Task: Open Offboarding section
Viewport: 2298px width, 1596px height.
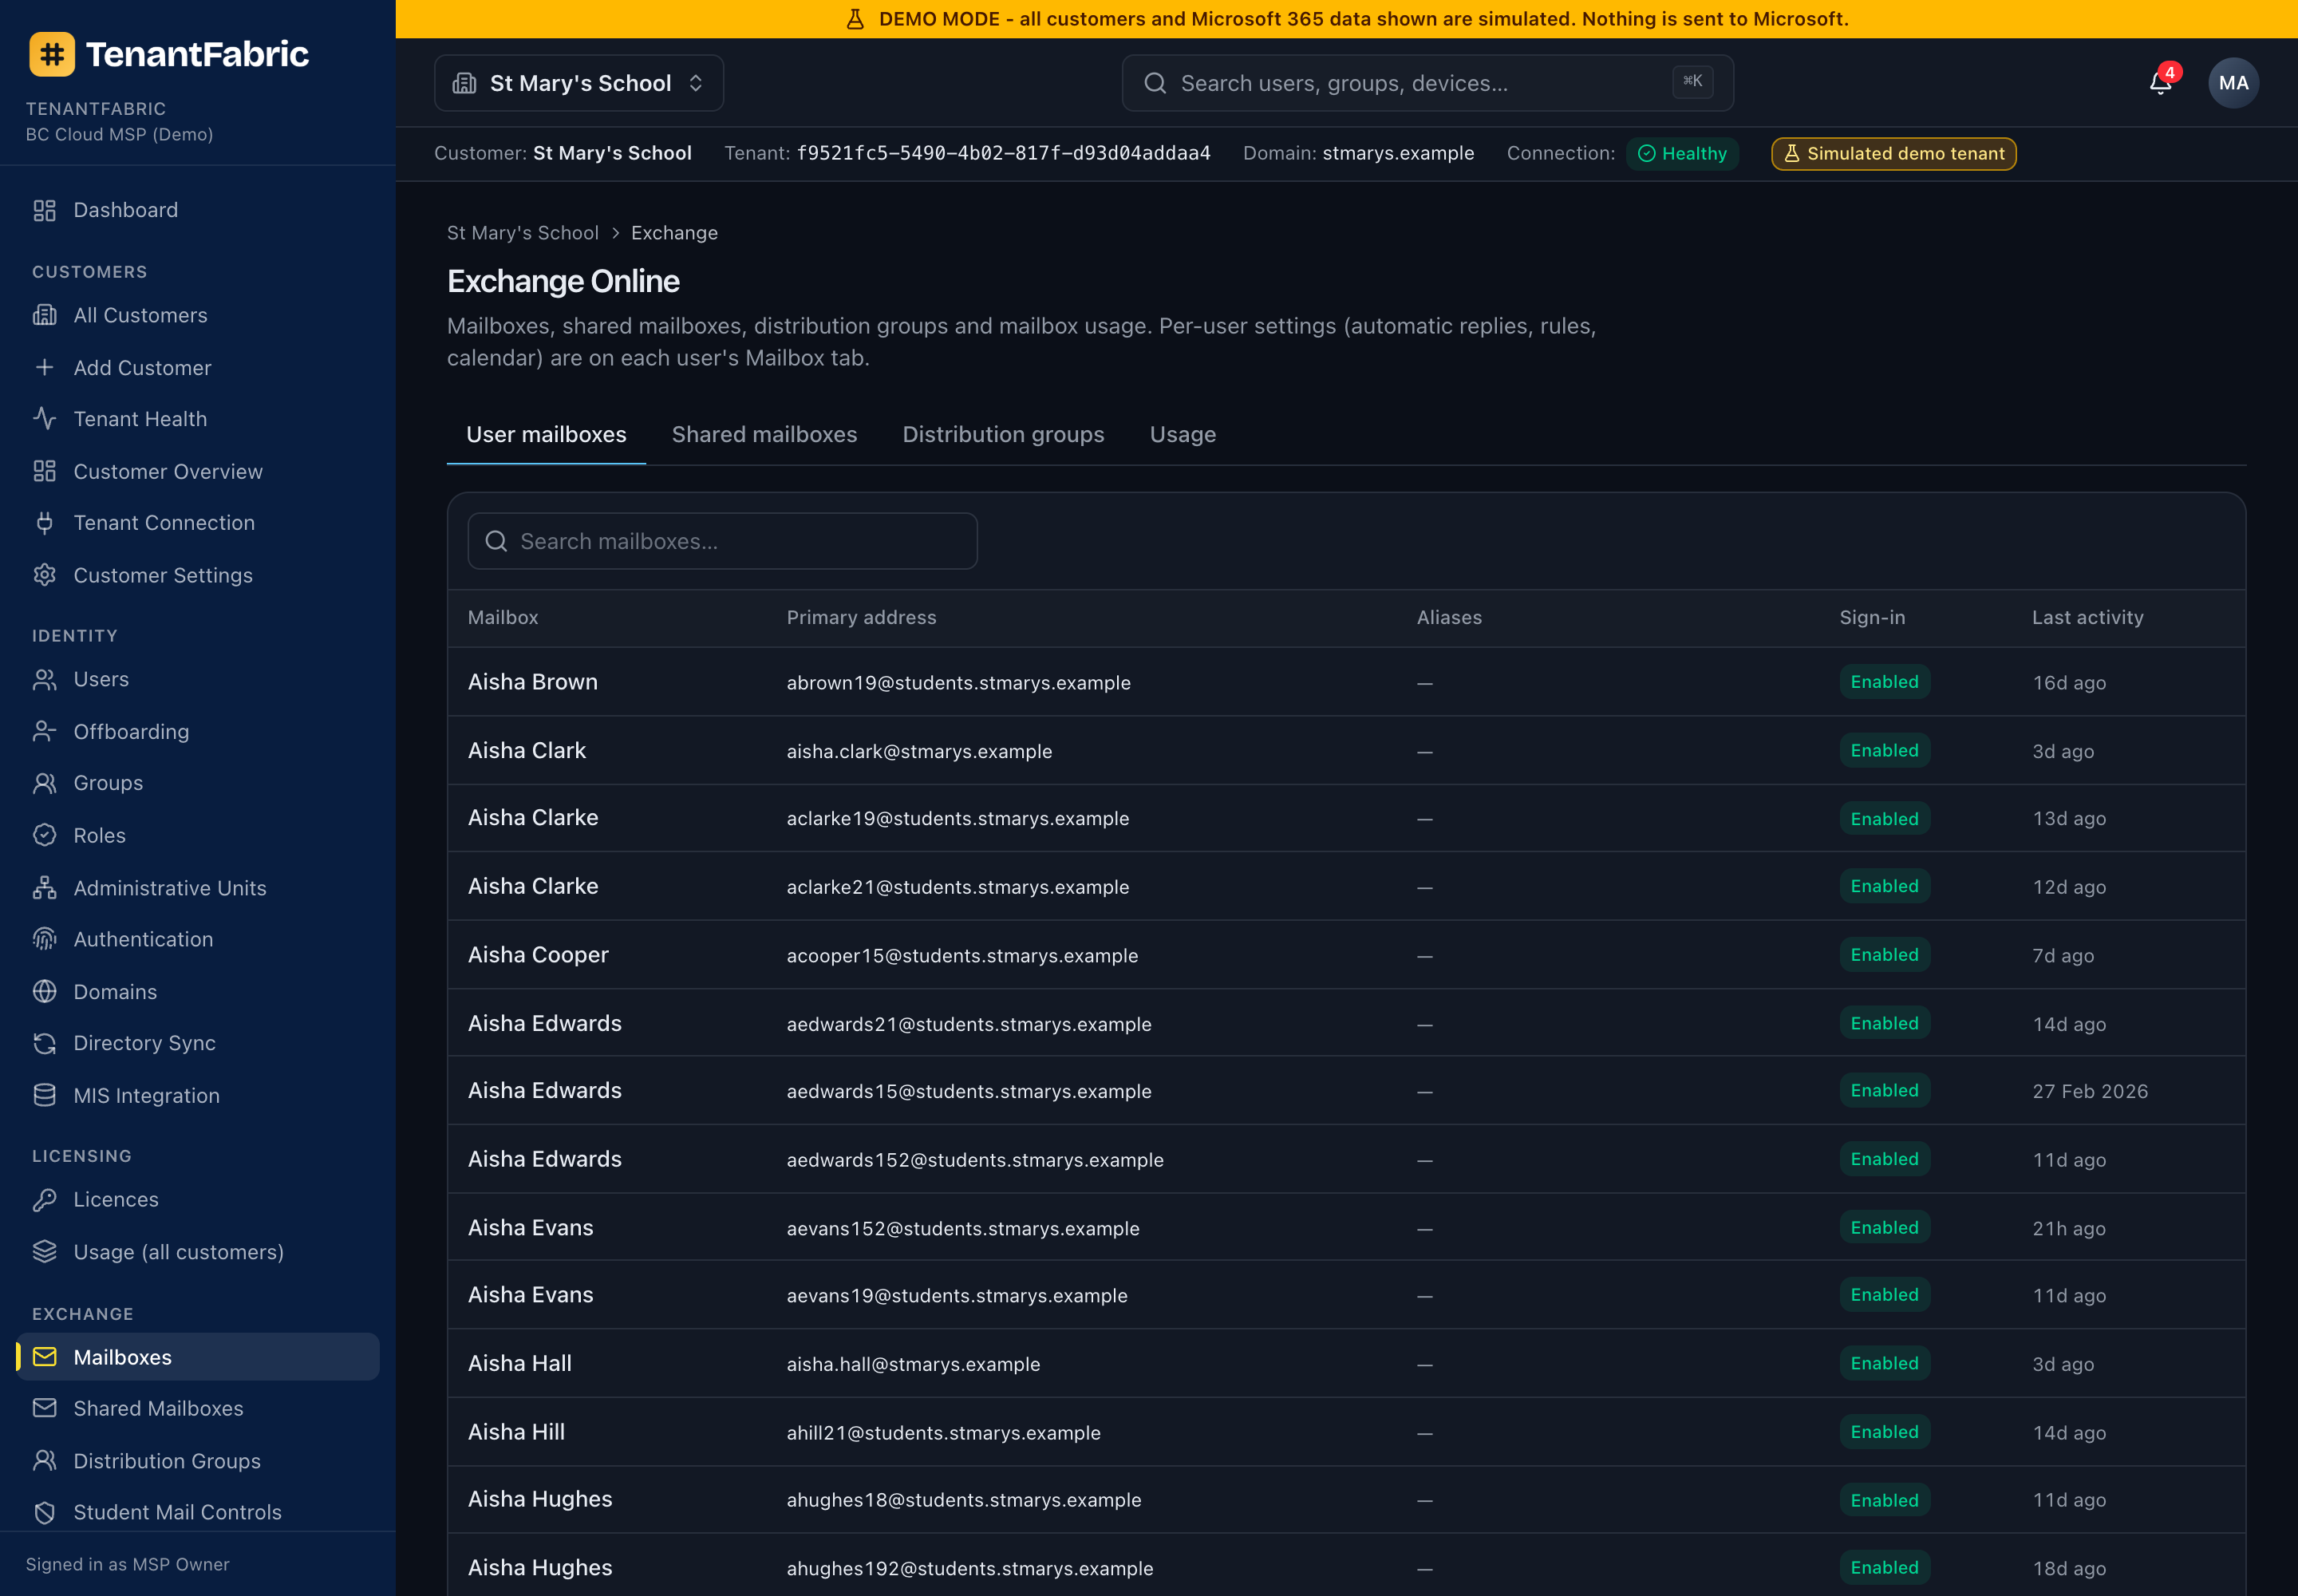Action: click(198, 732)
